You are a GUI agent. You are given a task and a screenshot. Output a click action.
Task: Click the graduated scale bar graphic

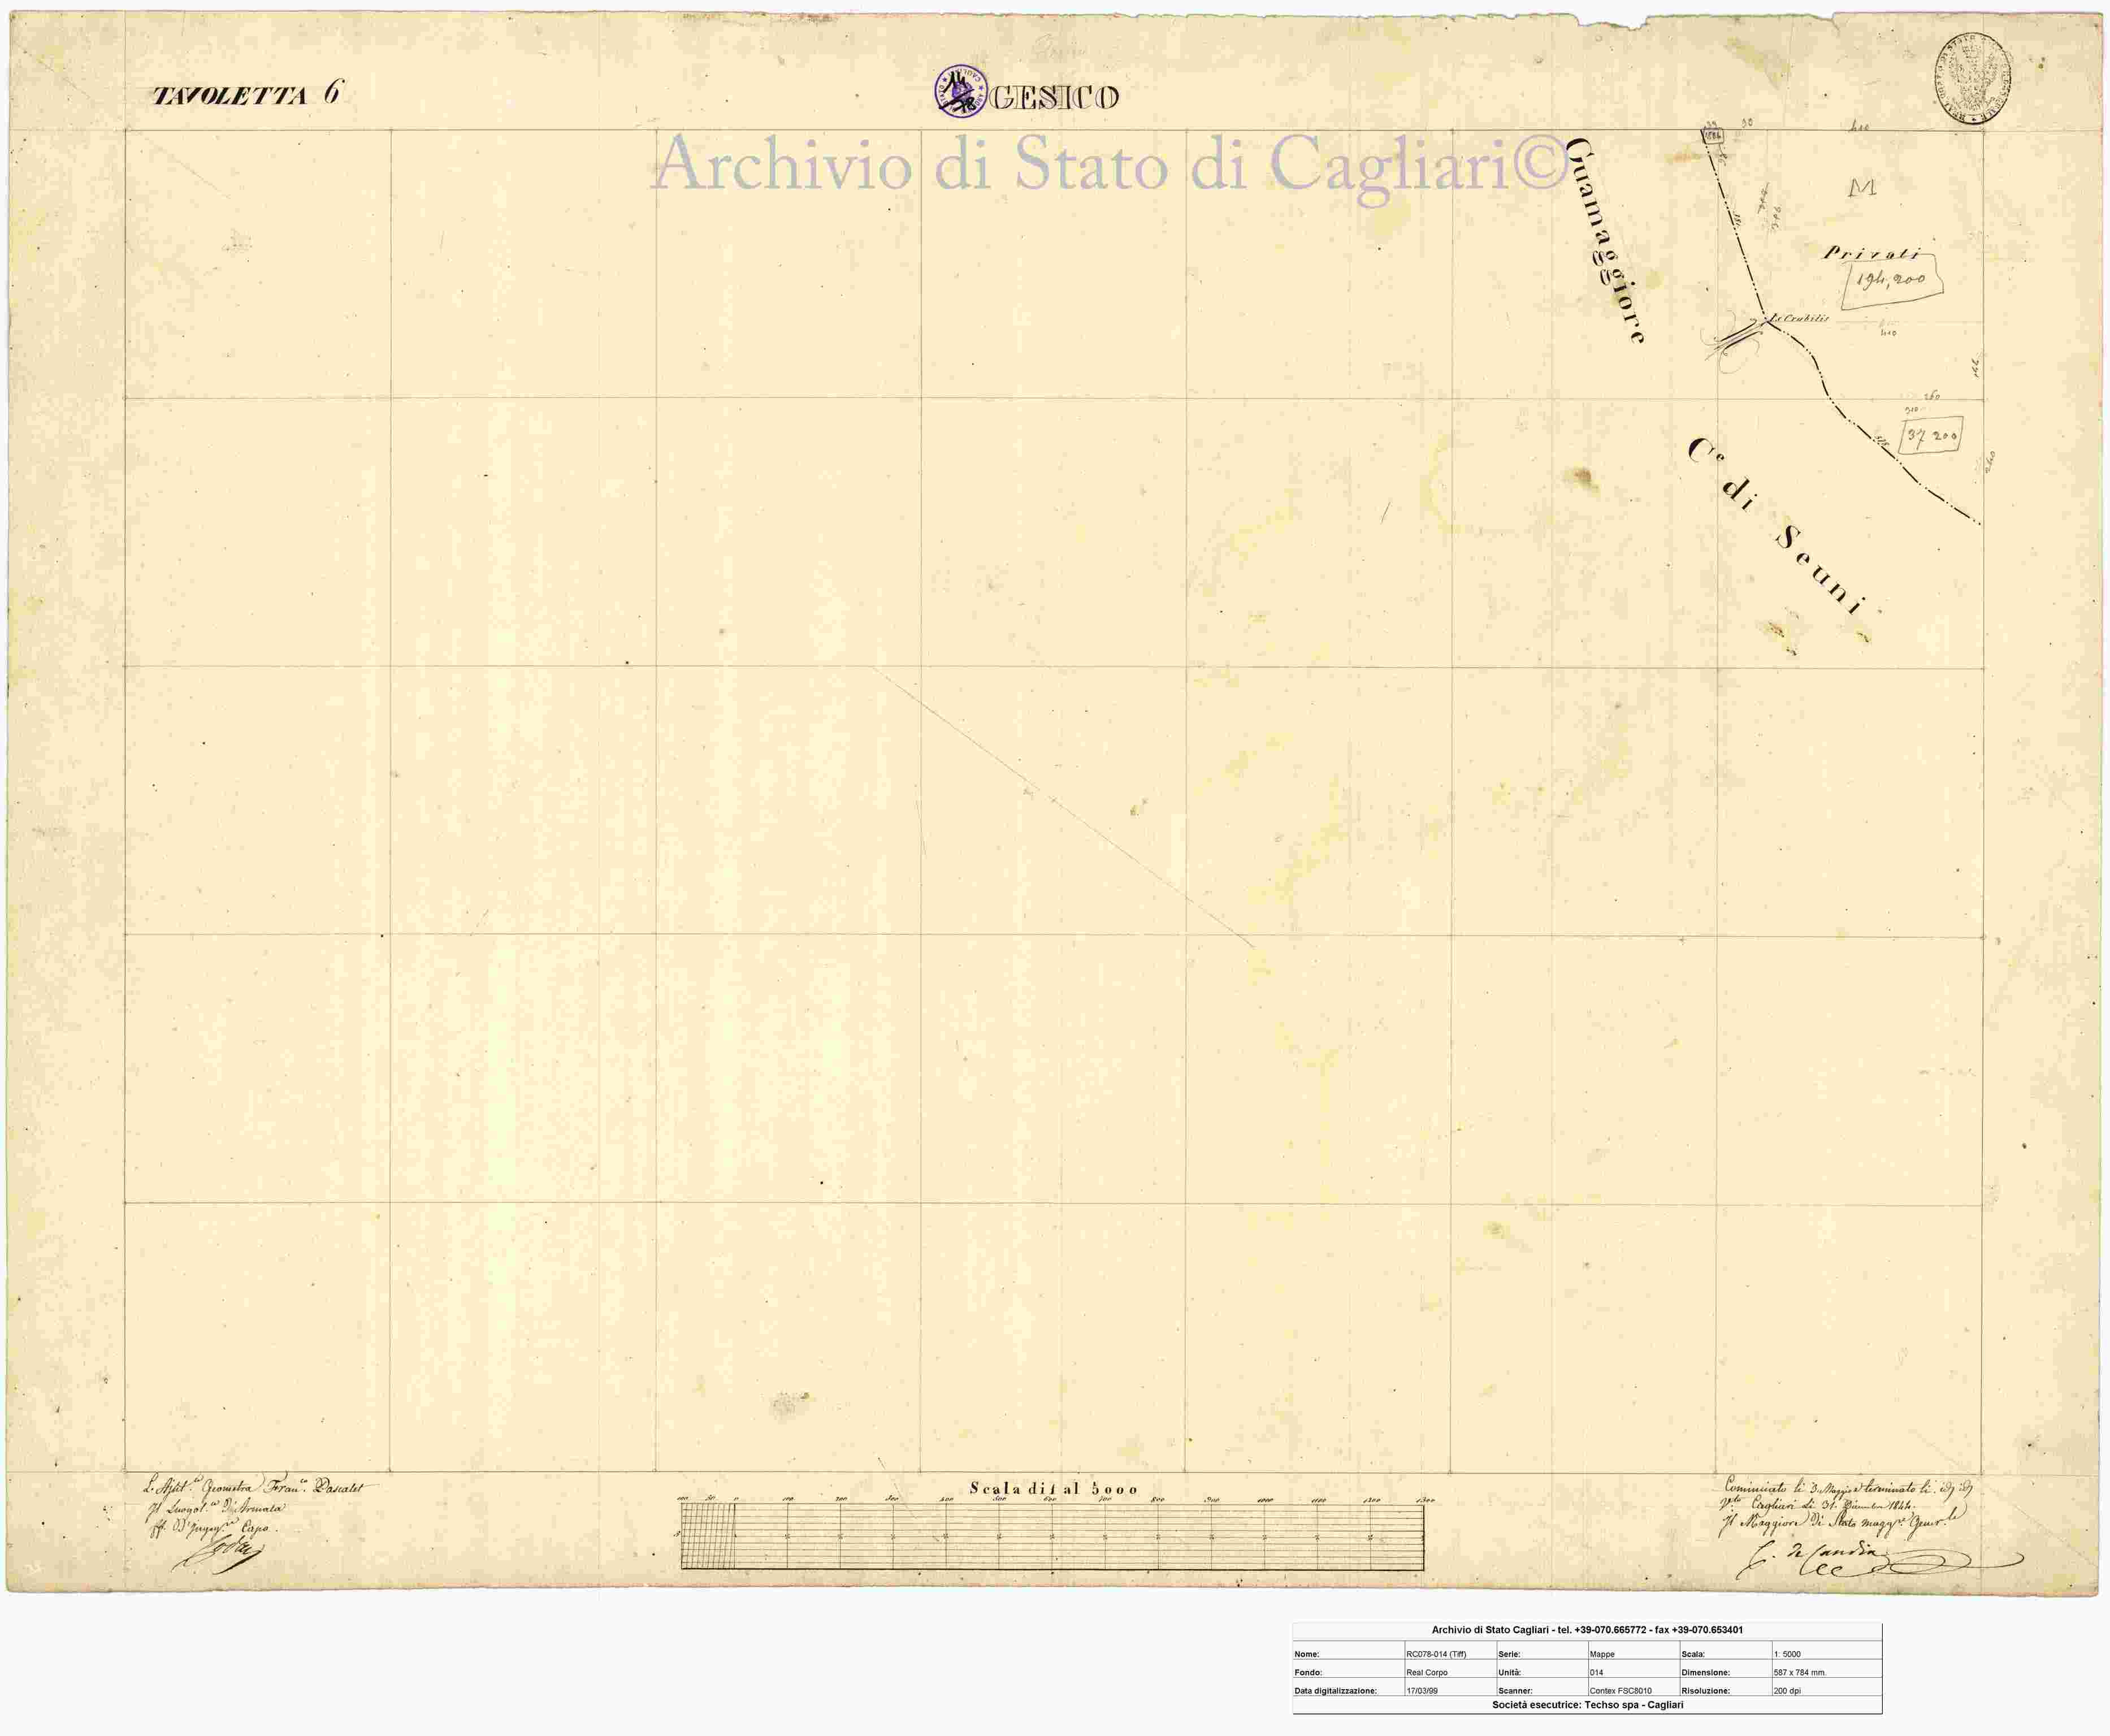tap(1052, 1535)
